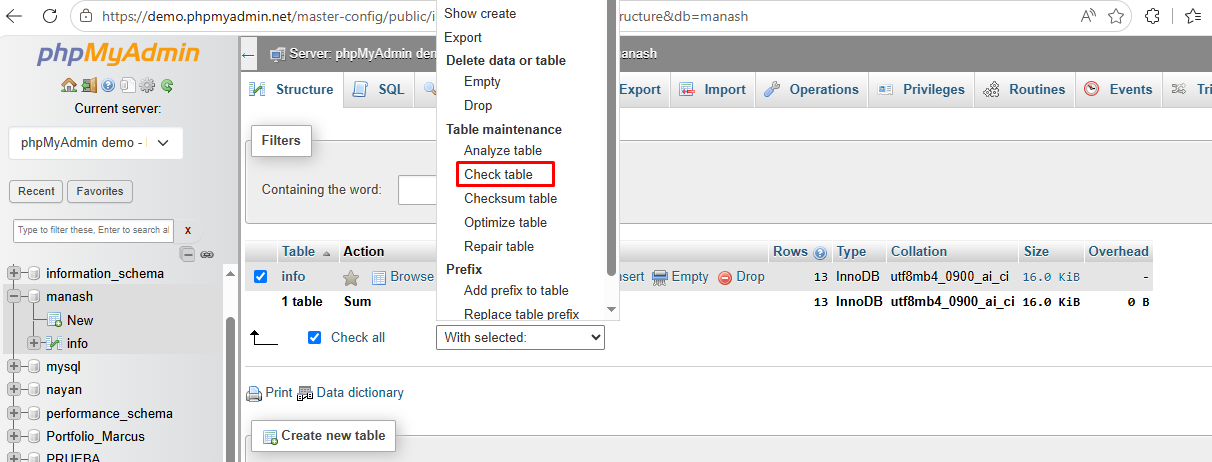The width and height of the screenshot is (1212, 462).
Task: Click the dropdown list scrollbar
Action: coord(612,140)
